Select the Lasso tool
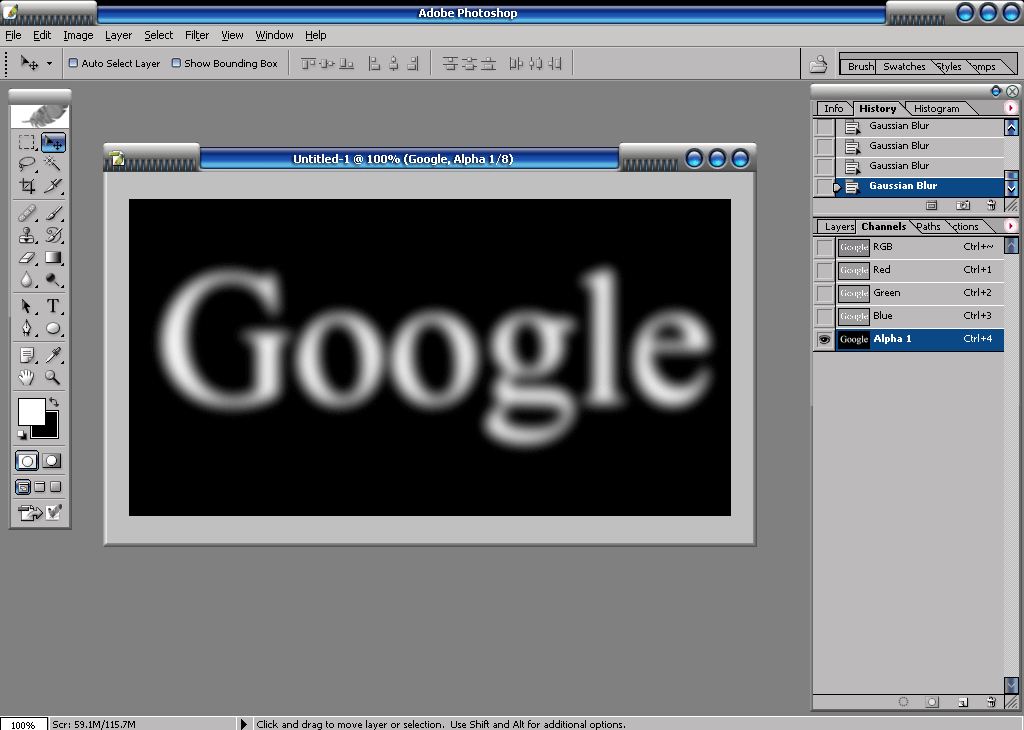The image size is (1024, 730). click(27, 164)
